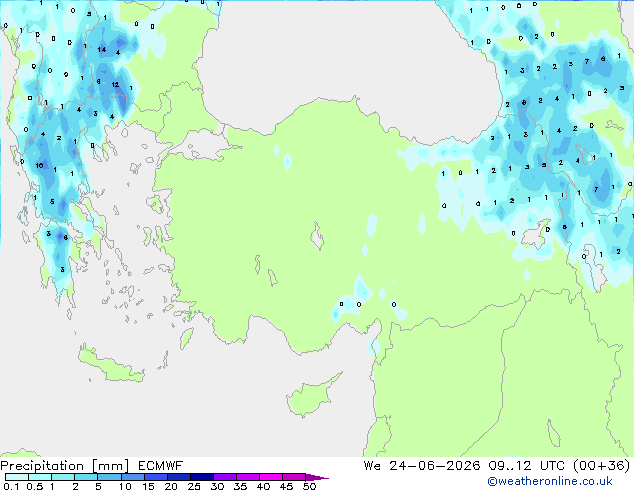Click the 0.5–1 mm legend color swatch
634x490 pixels.
tap(40, 477)
